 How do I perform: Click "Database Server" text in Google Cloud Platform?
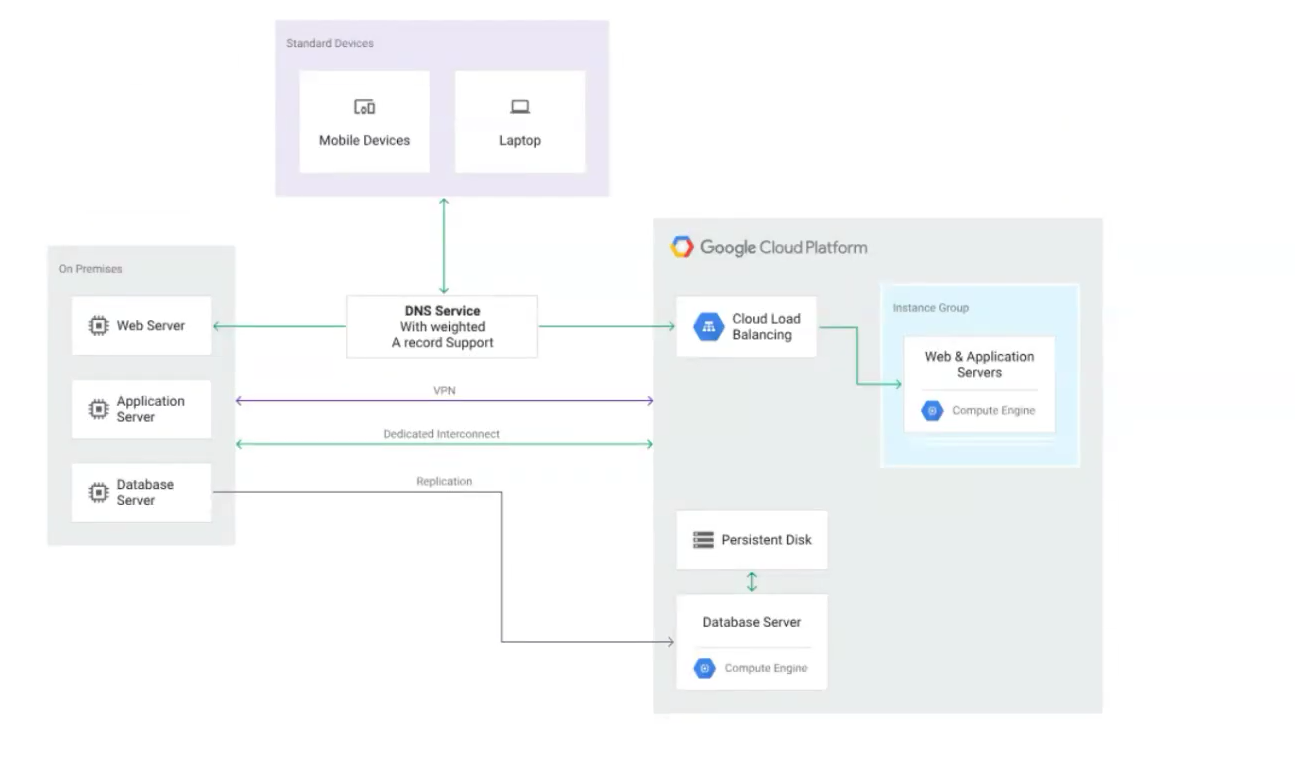752,622
